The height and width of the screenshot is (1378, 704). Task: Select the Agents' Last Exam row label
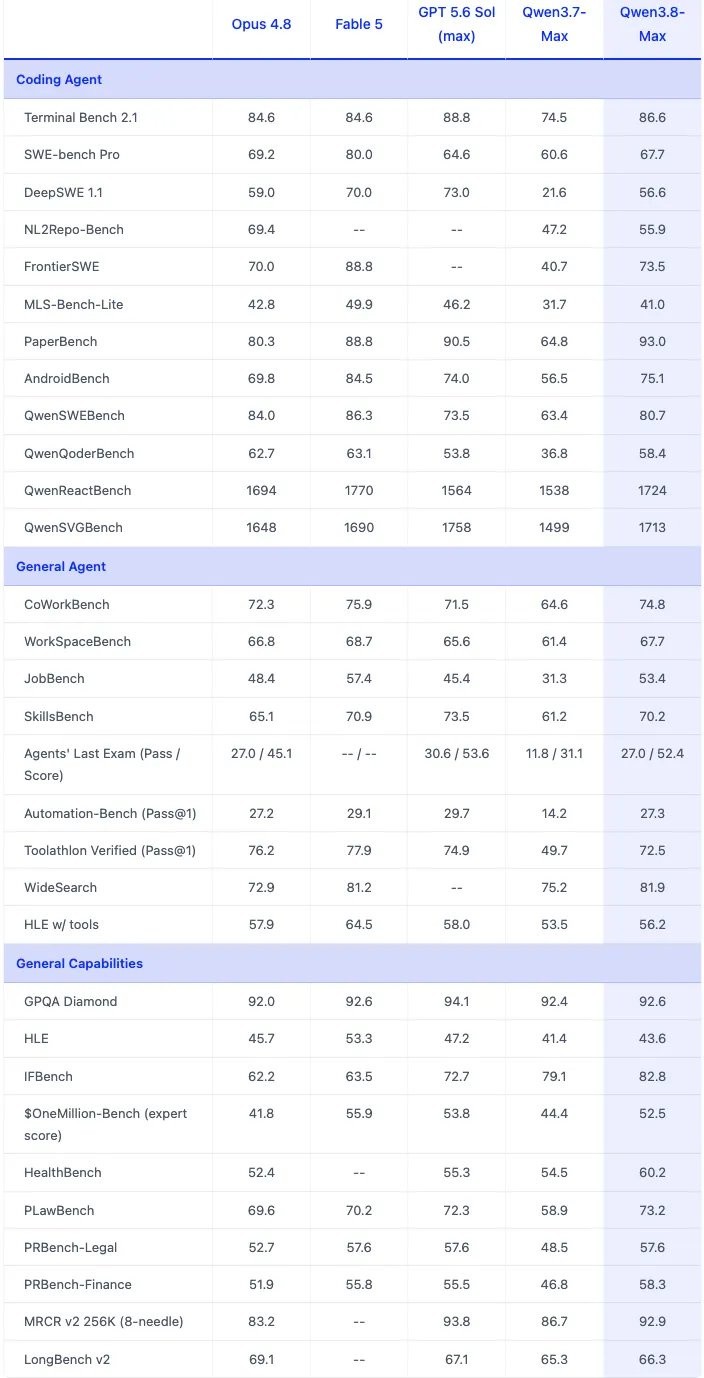coord(102,764)
